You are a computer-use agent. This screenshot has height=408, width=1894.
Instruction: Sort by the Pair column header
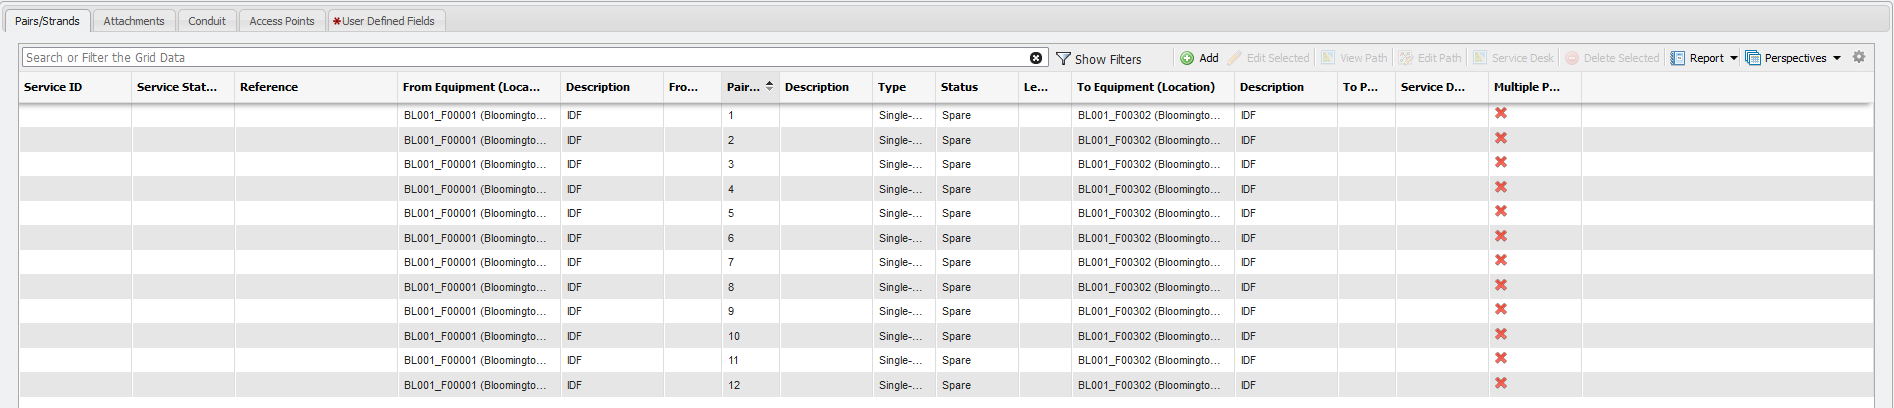coord(743,87)
